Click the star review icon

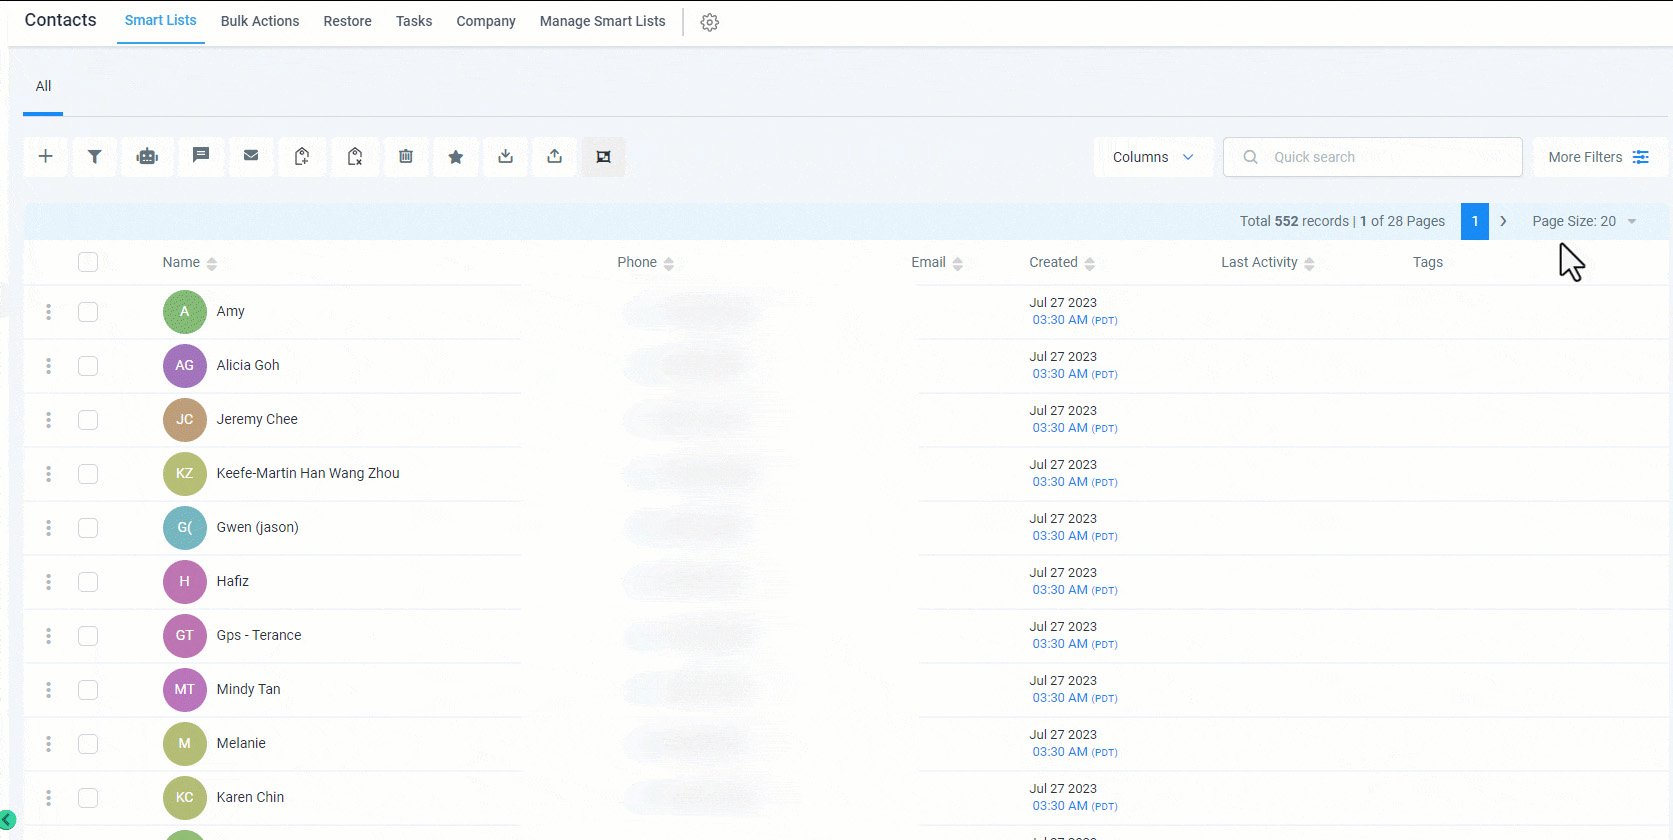pos(456,157)
